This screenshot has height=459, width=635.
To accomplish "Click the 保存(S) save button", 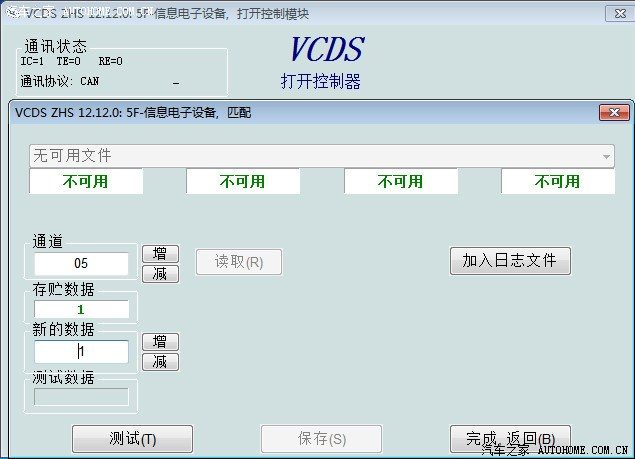I will click(x=322, y=439).
